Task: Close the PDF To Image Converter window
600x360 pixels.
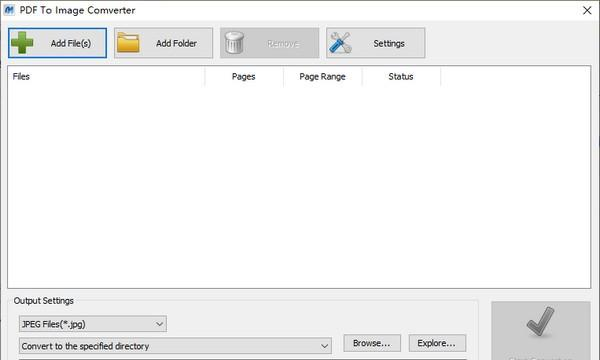Action: [587, 10]
